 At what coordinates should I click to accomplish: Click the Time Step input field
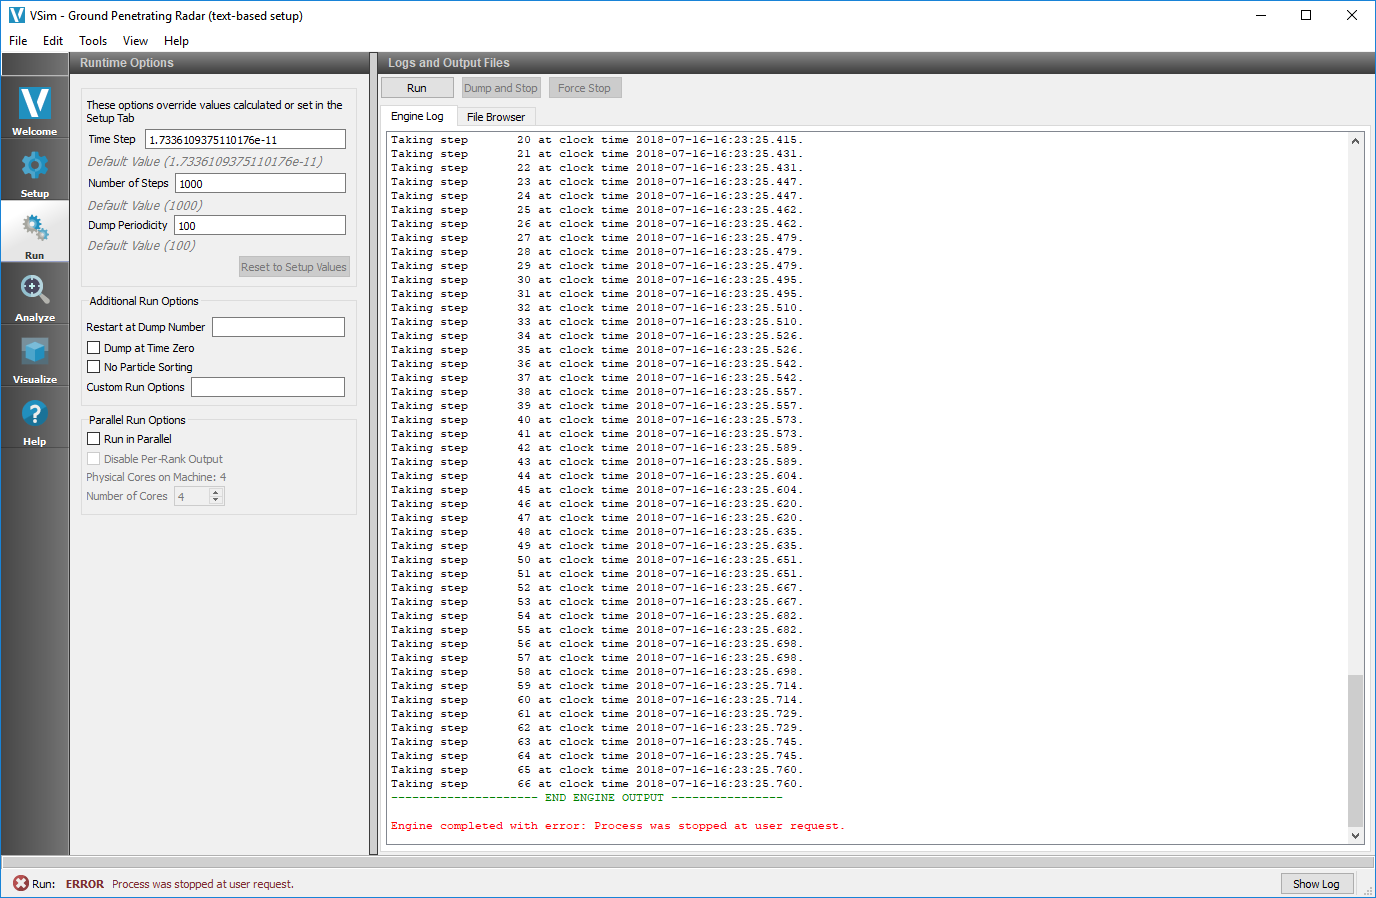[x=245, y=140]
